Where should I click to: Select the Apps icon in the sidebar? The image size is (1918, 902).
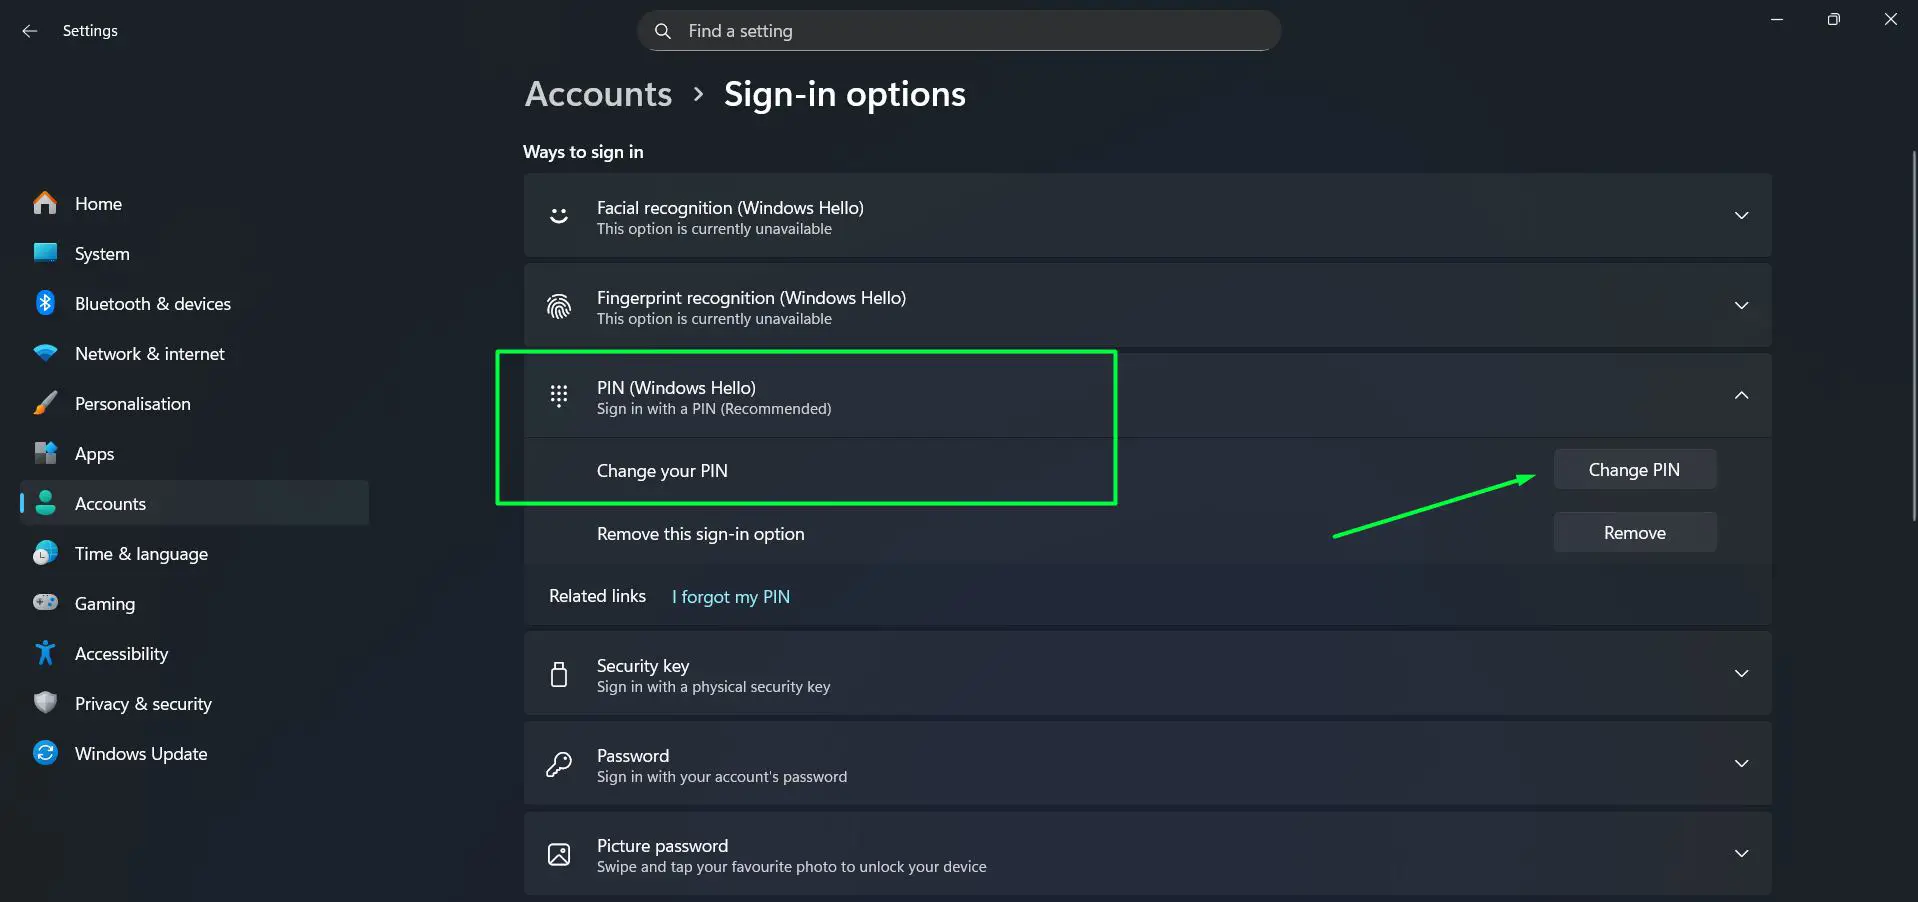click(x=46, y=453)
